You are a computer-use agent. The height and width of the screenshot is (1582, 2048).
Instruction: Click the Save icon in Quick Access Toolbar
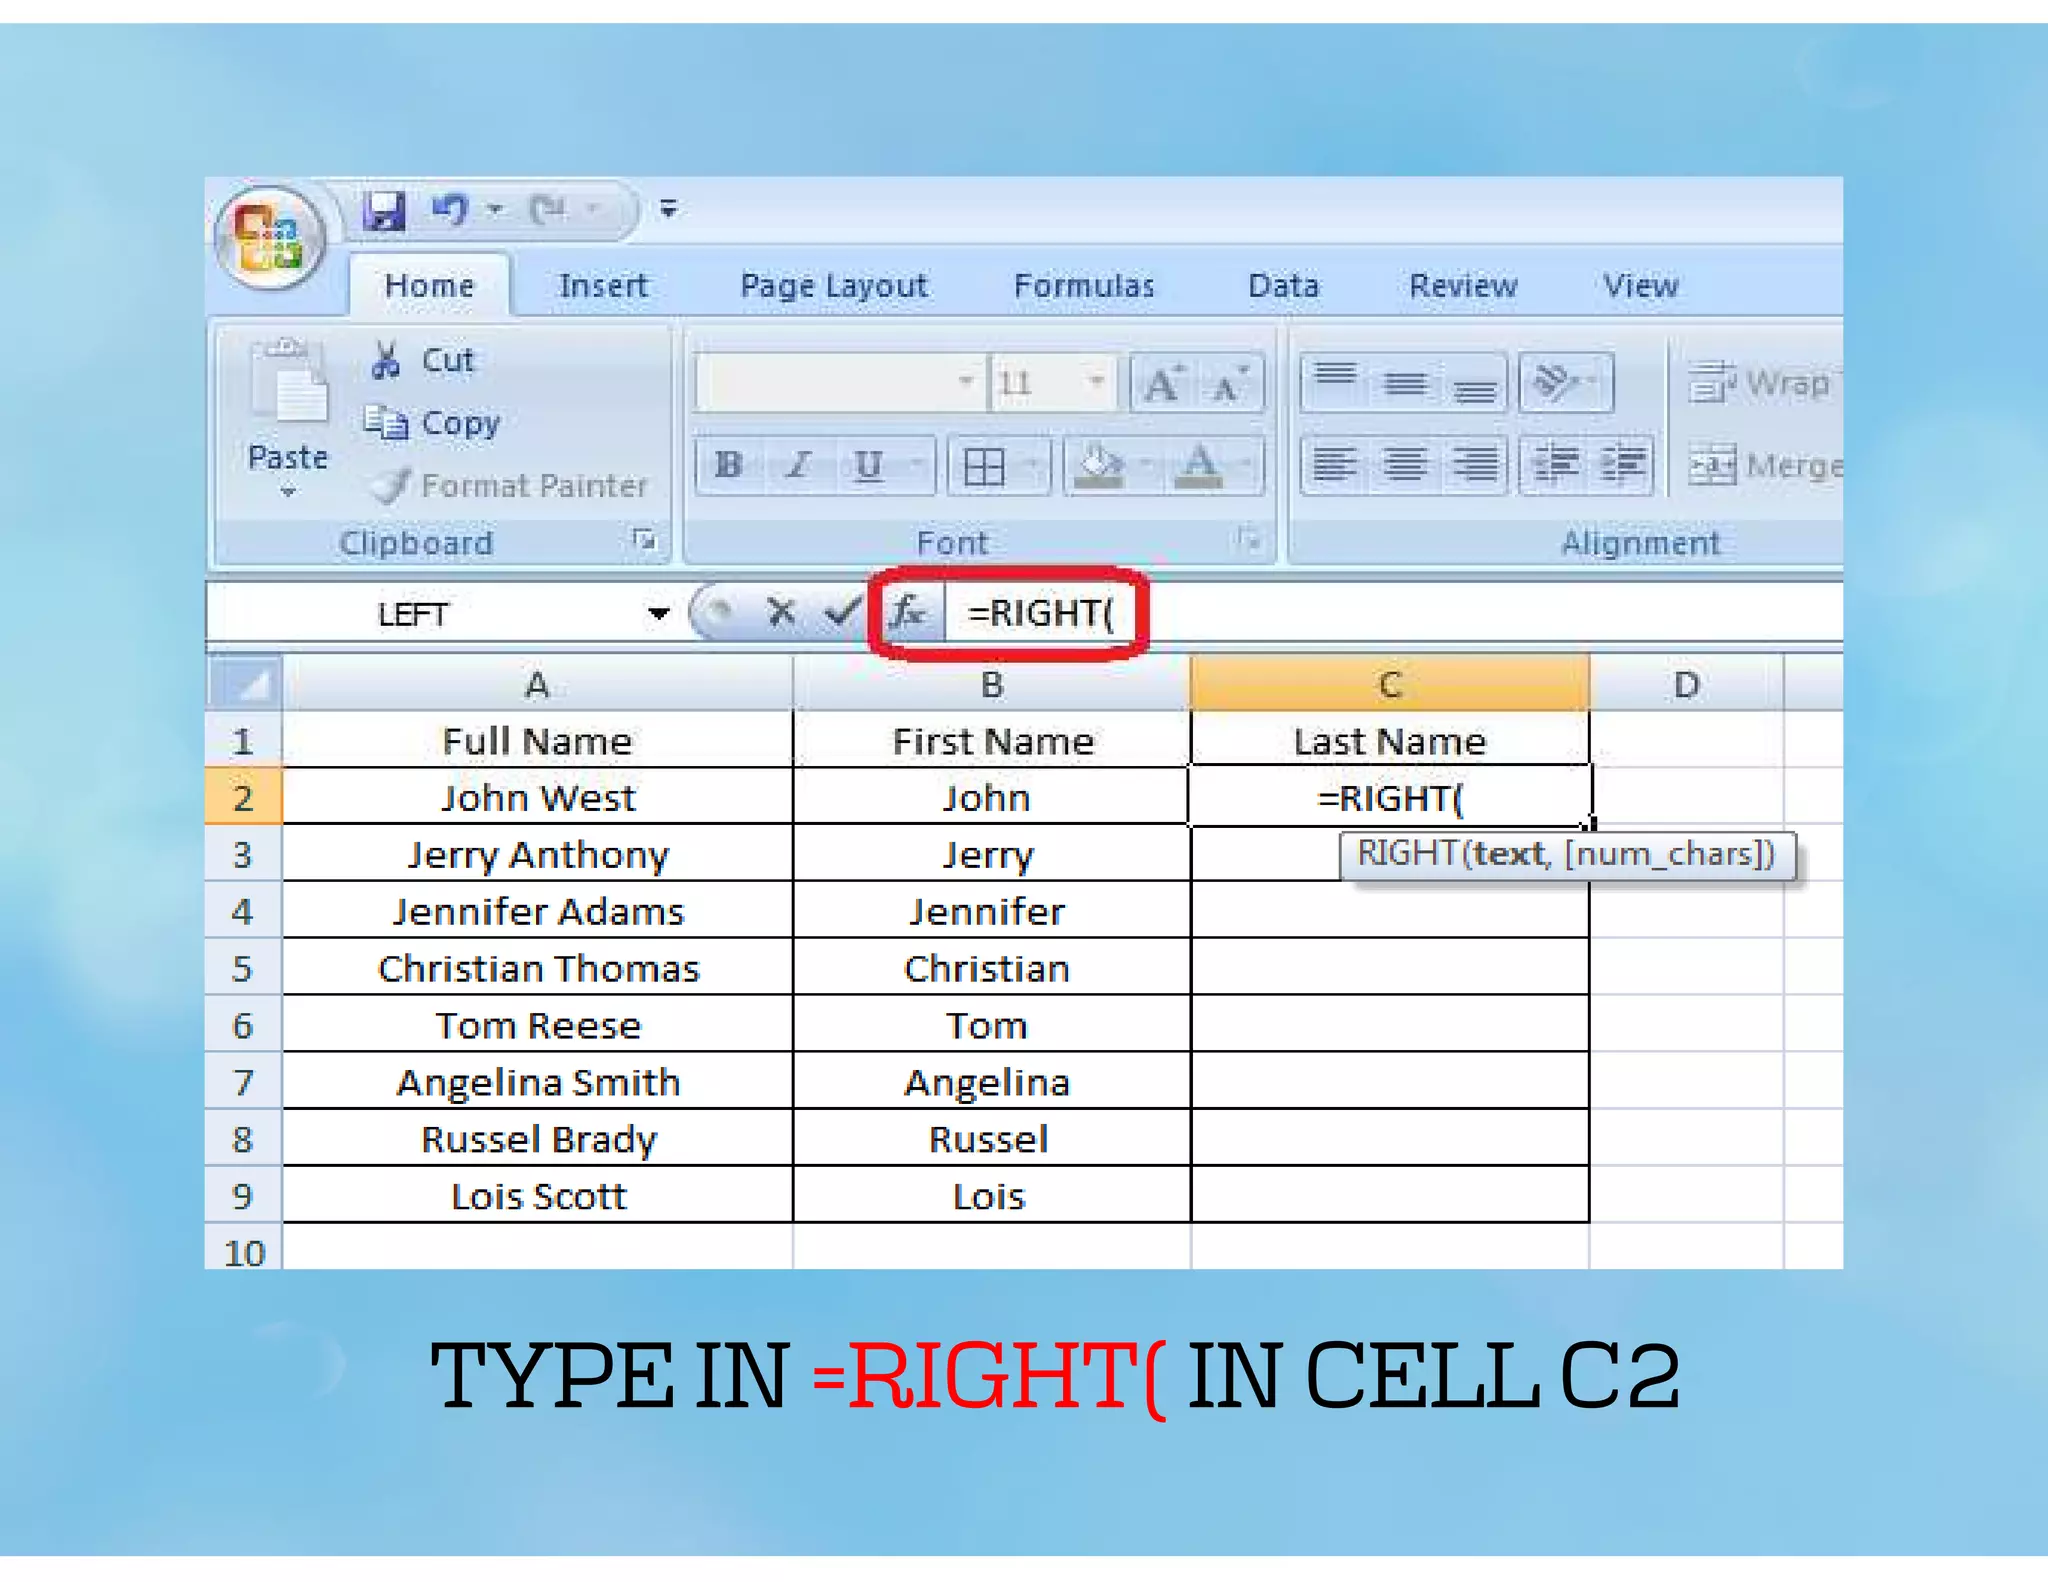click(383, 211)
